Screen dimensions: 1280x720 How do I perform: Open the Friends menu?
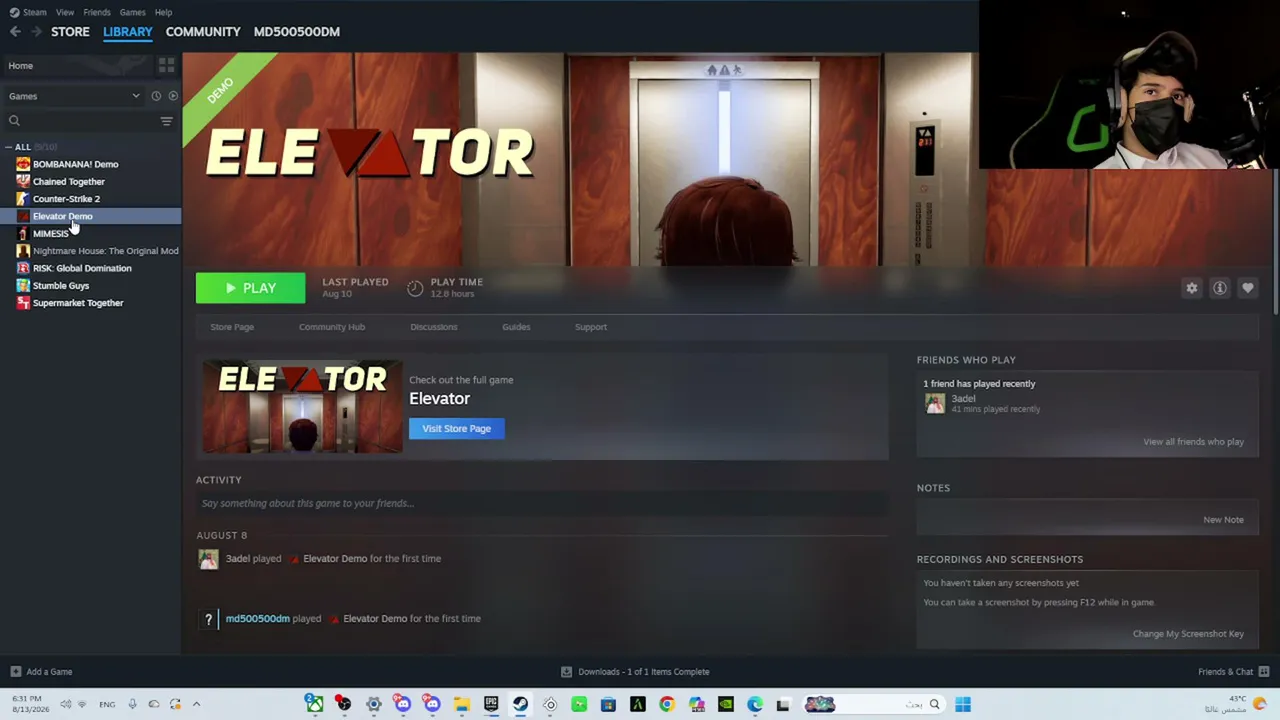pos(97,12)
